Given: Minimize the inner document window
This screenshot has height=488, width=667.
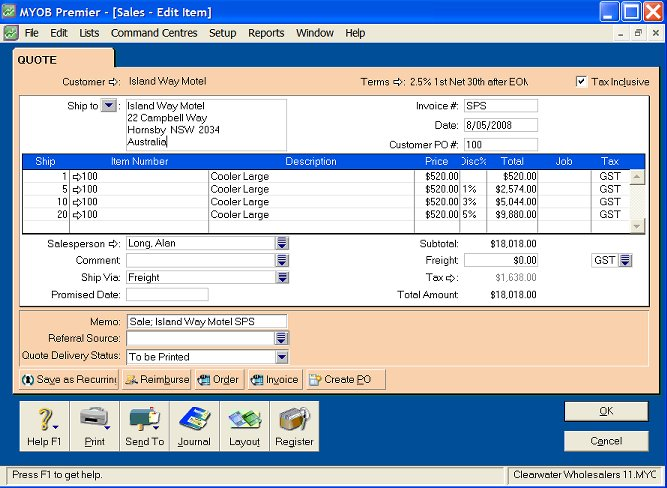Looking at the screenshot, I should (621, 33).
